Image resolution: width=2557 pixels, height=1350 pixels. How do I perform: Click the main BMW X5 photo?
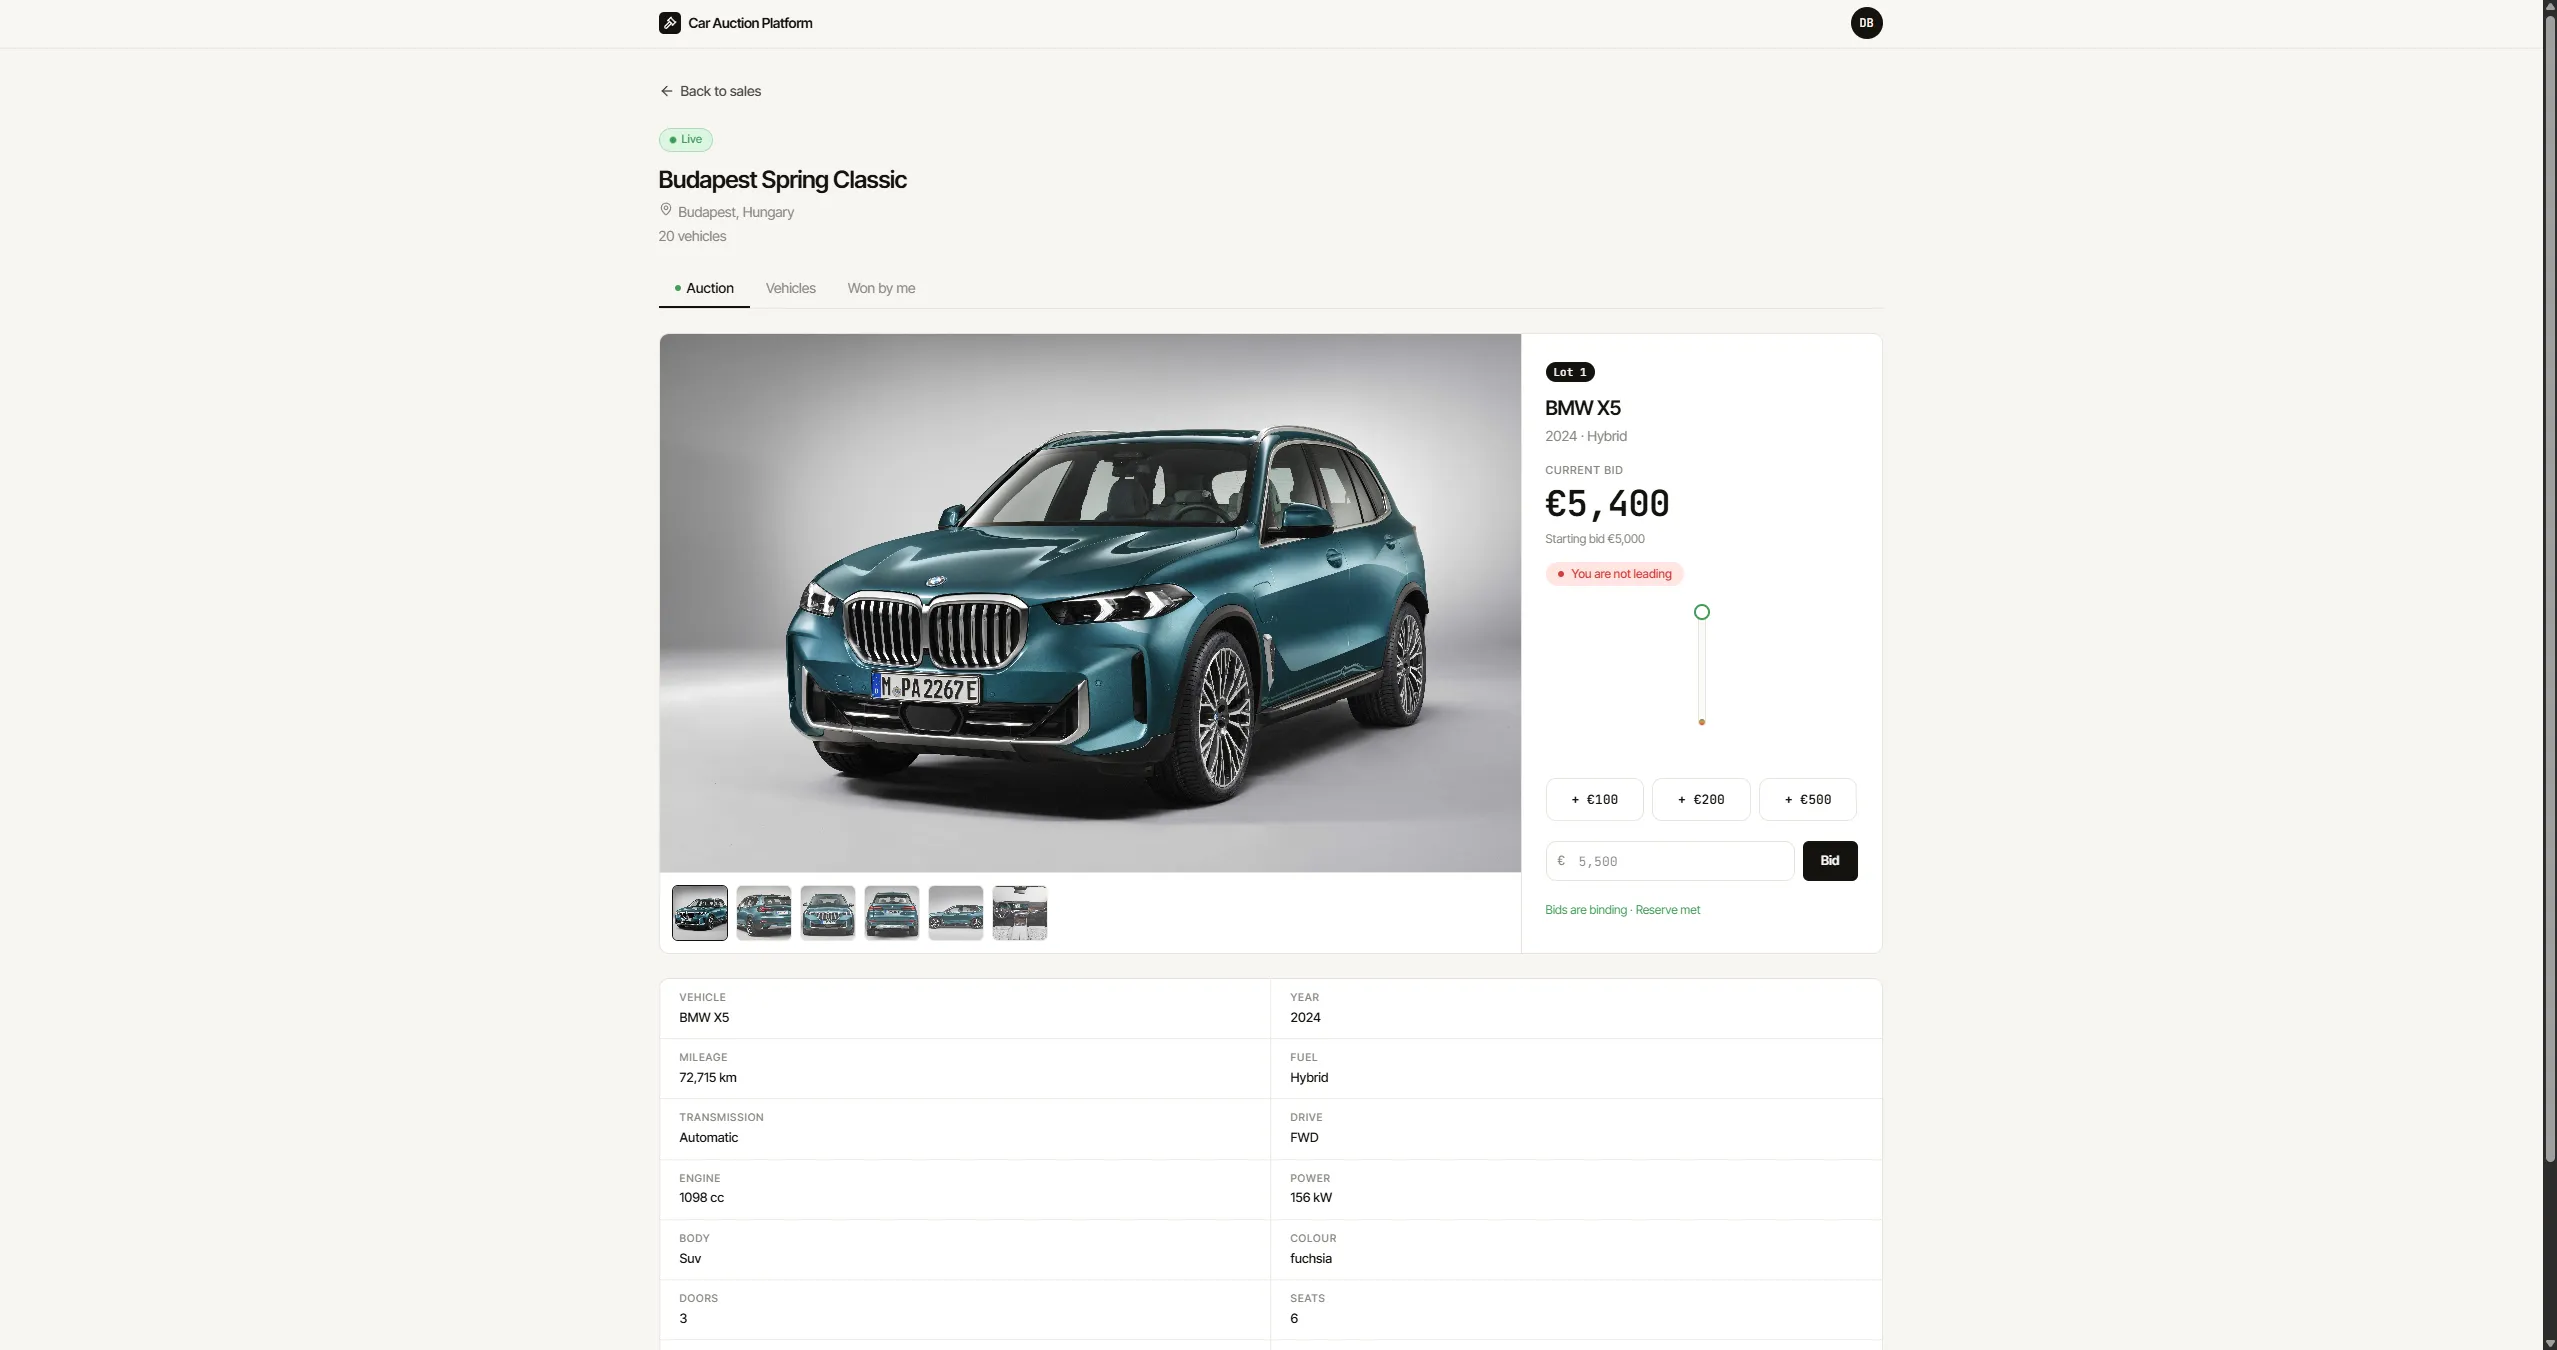pos(1089,603)
